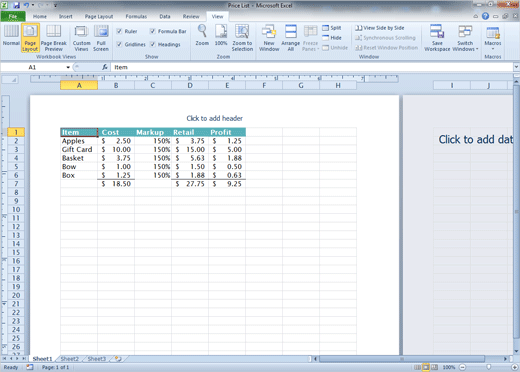Screen dimensions: 520x372
Task: Click Zoom to Selection
Action: pos(242,38)
